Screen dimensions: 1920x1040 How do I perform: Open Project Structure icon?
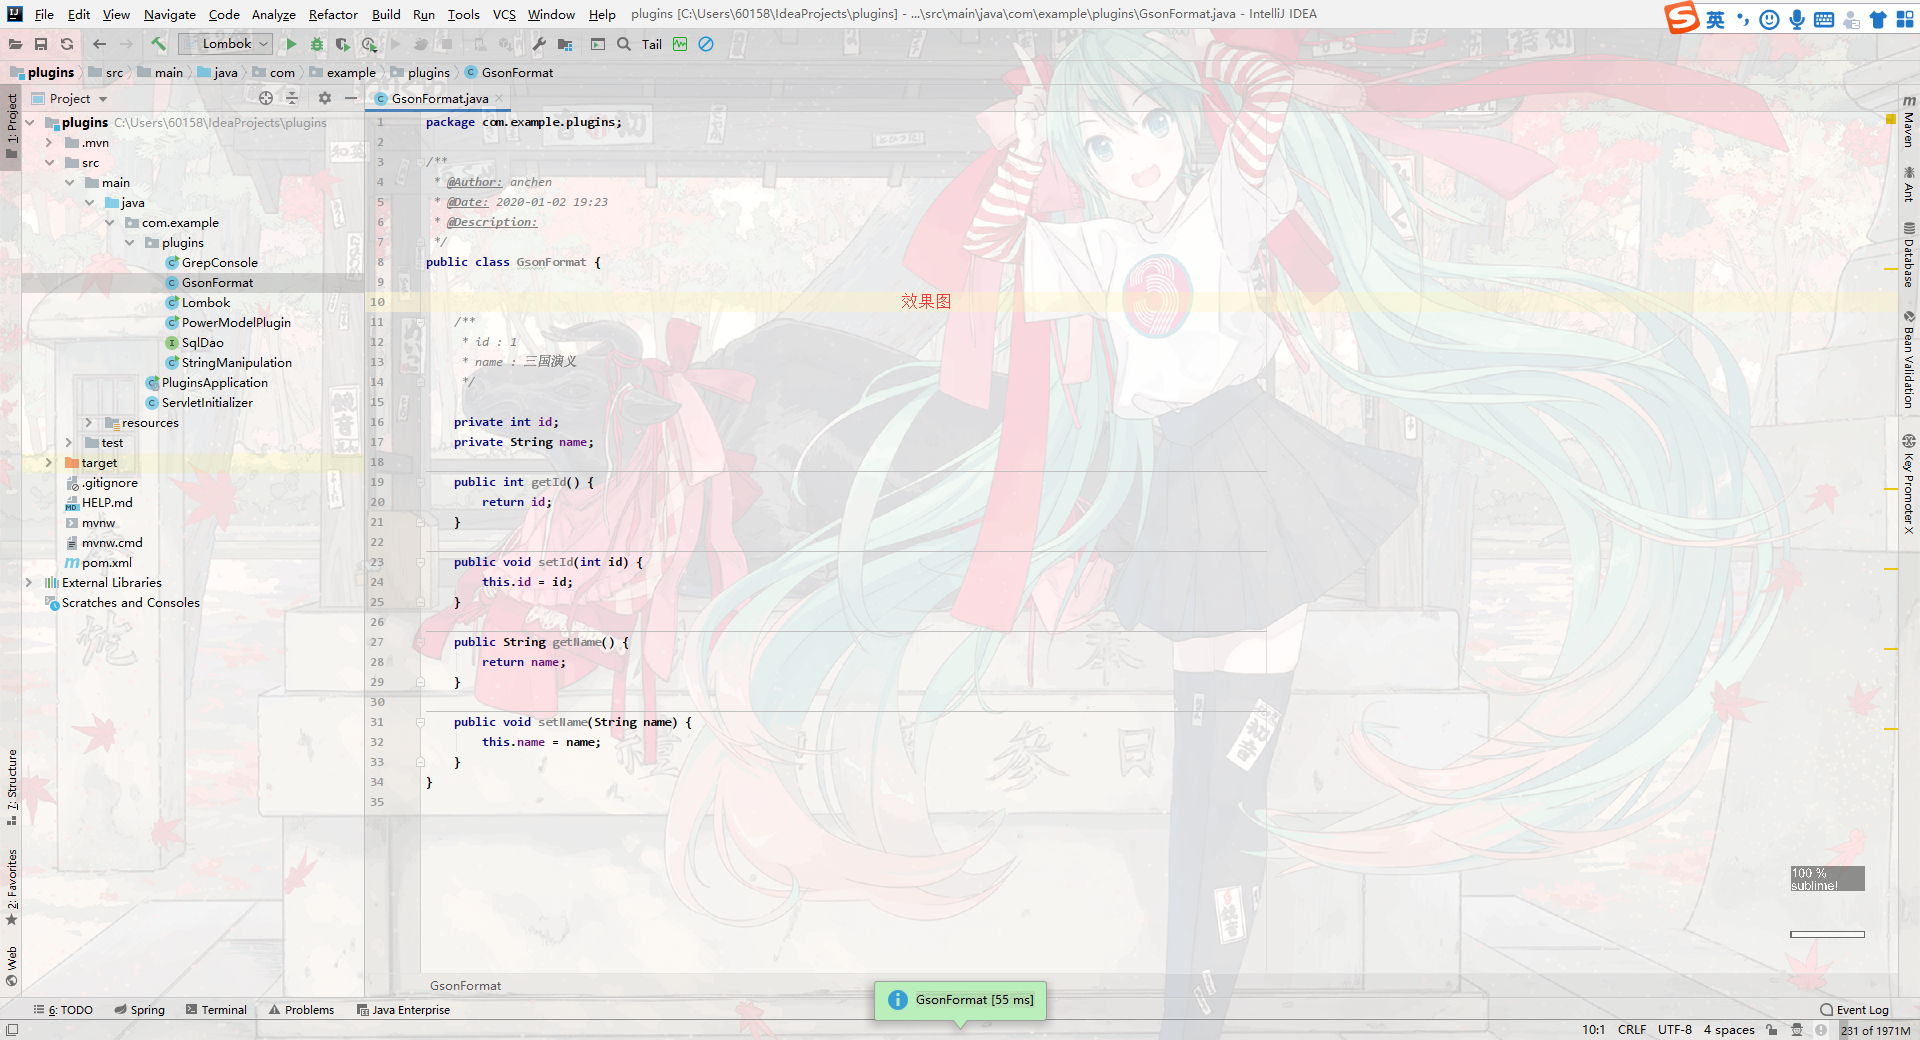coord(565,44)
